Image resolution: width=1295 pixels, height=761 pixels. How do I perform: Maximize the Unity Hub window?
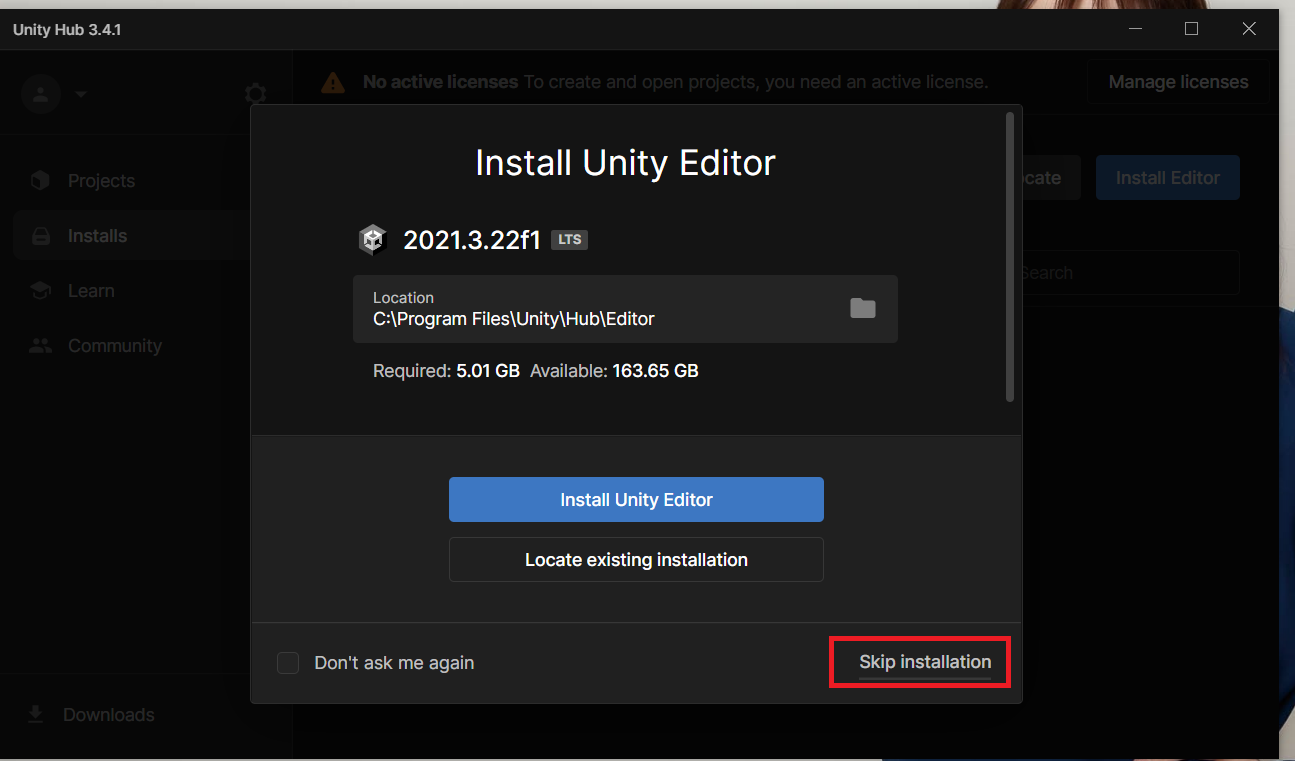click(1191, 30)
